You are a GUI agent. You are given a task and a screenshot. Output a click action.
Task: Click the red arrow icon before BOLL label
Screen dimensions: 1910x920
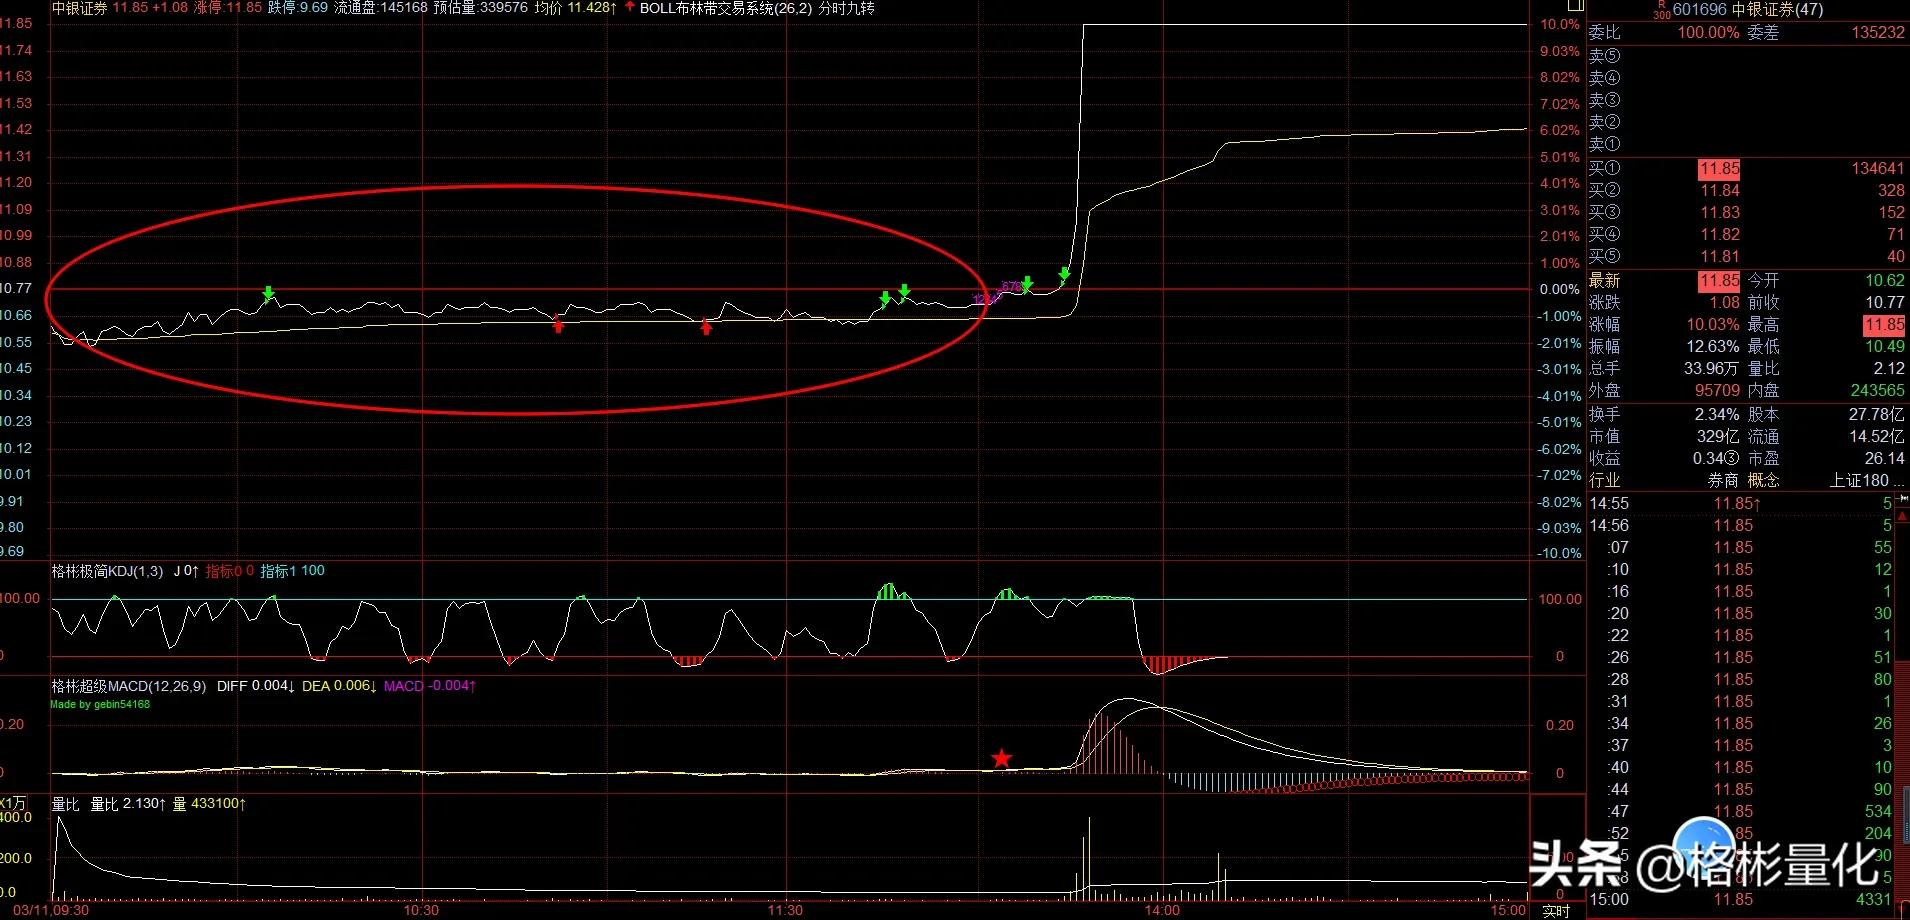click(629, 7)
